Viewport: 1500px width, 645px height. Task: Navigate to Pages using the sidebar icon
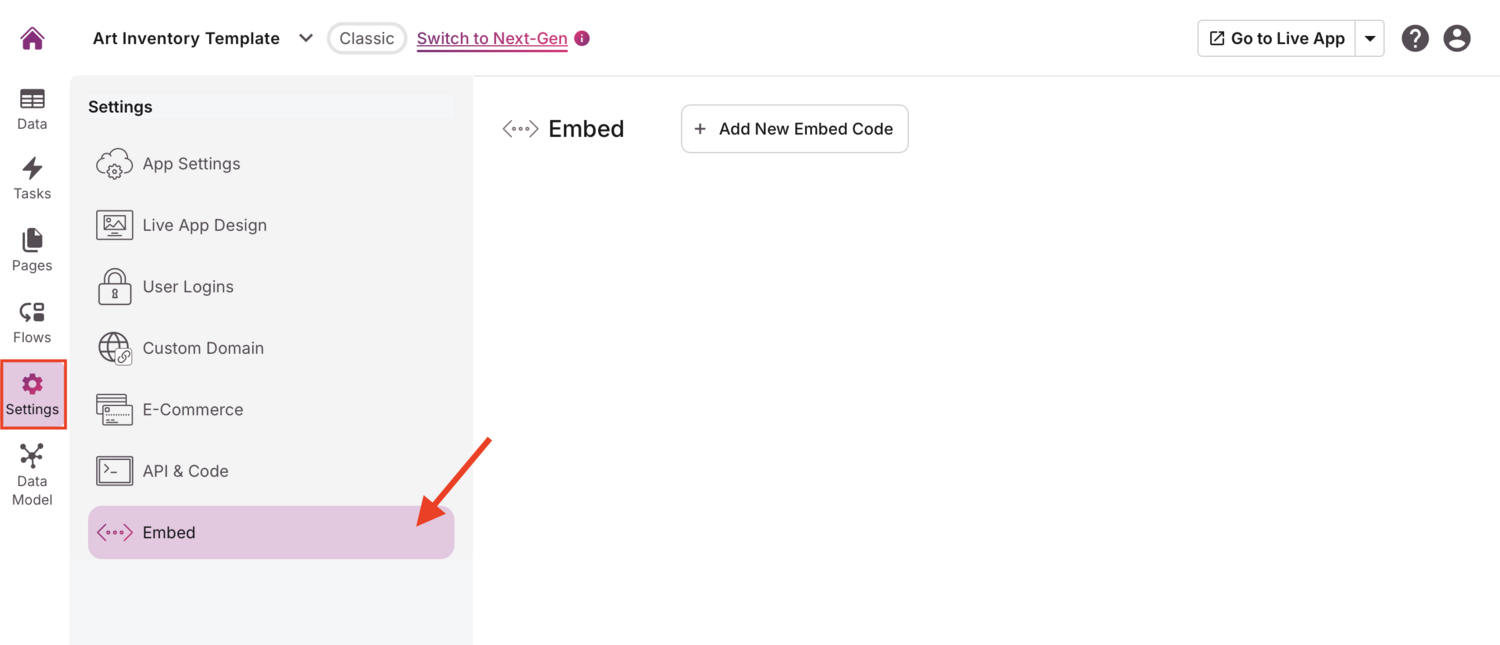pos(31,249)
